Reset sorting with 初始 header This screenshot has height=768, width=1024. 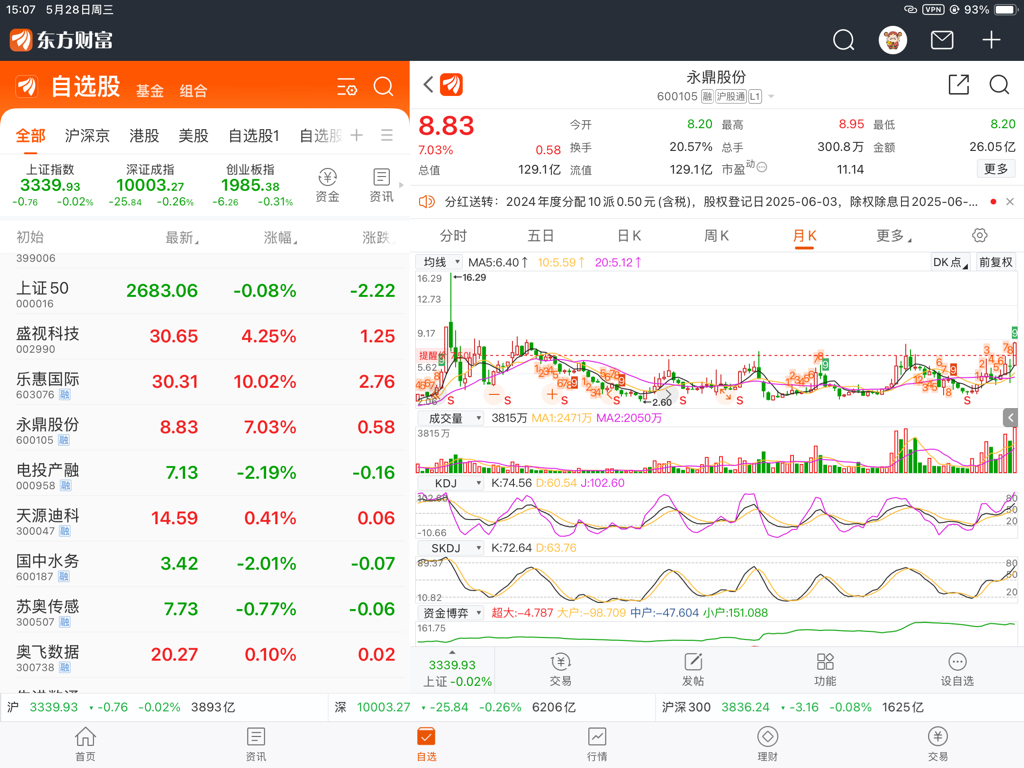[x=30, y=238]
